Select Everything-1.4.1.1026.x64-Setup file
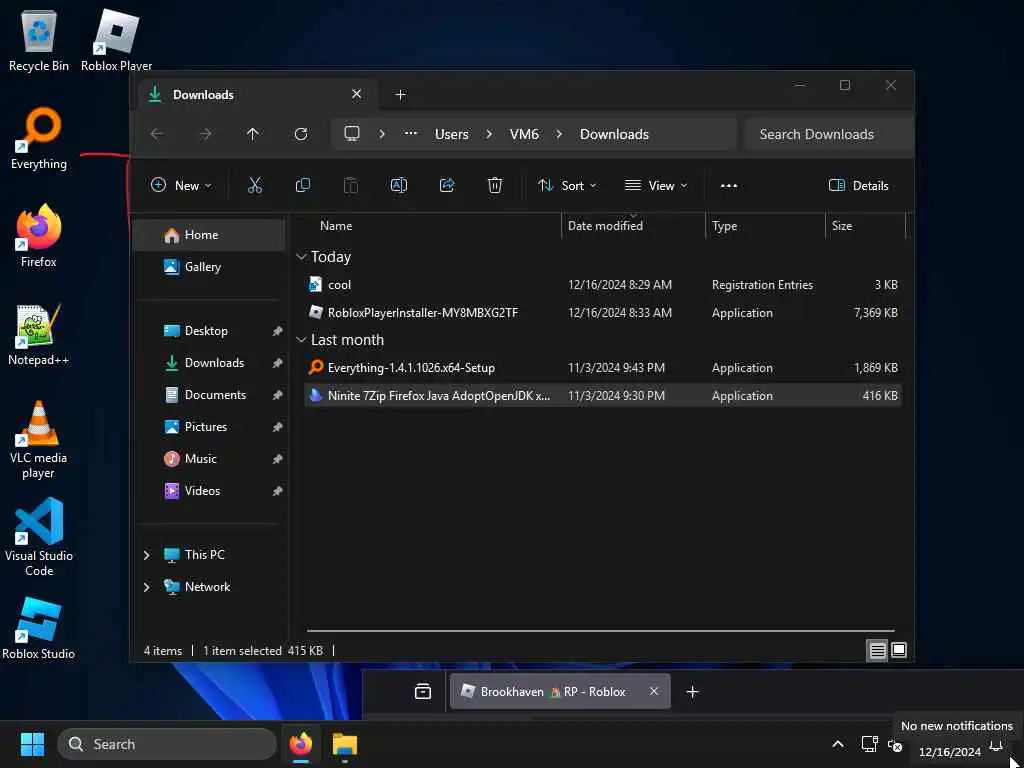 603,368
